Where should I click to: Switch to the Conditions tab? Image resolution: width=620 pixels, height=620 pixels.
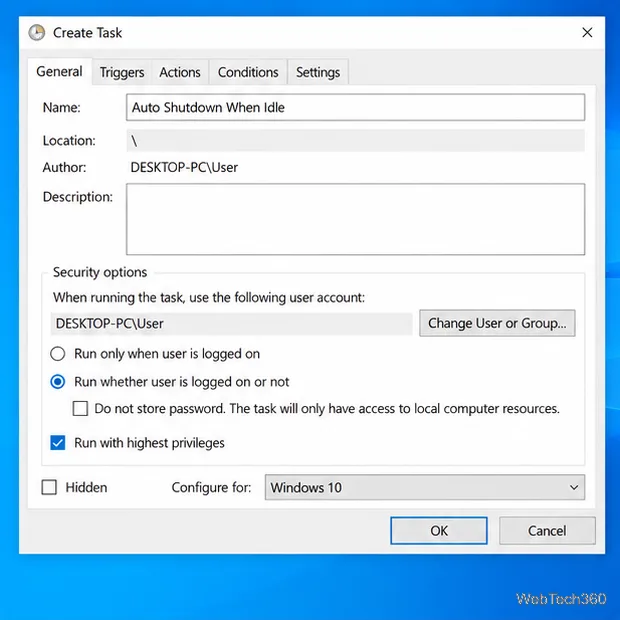(248, 72)
